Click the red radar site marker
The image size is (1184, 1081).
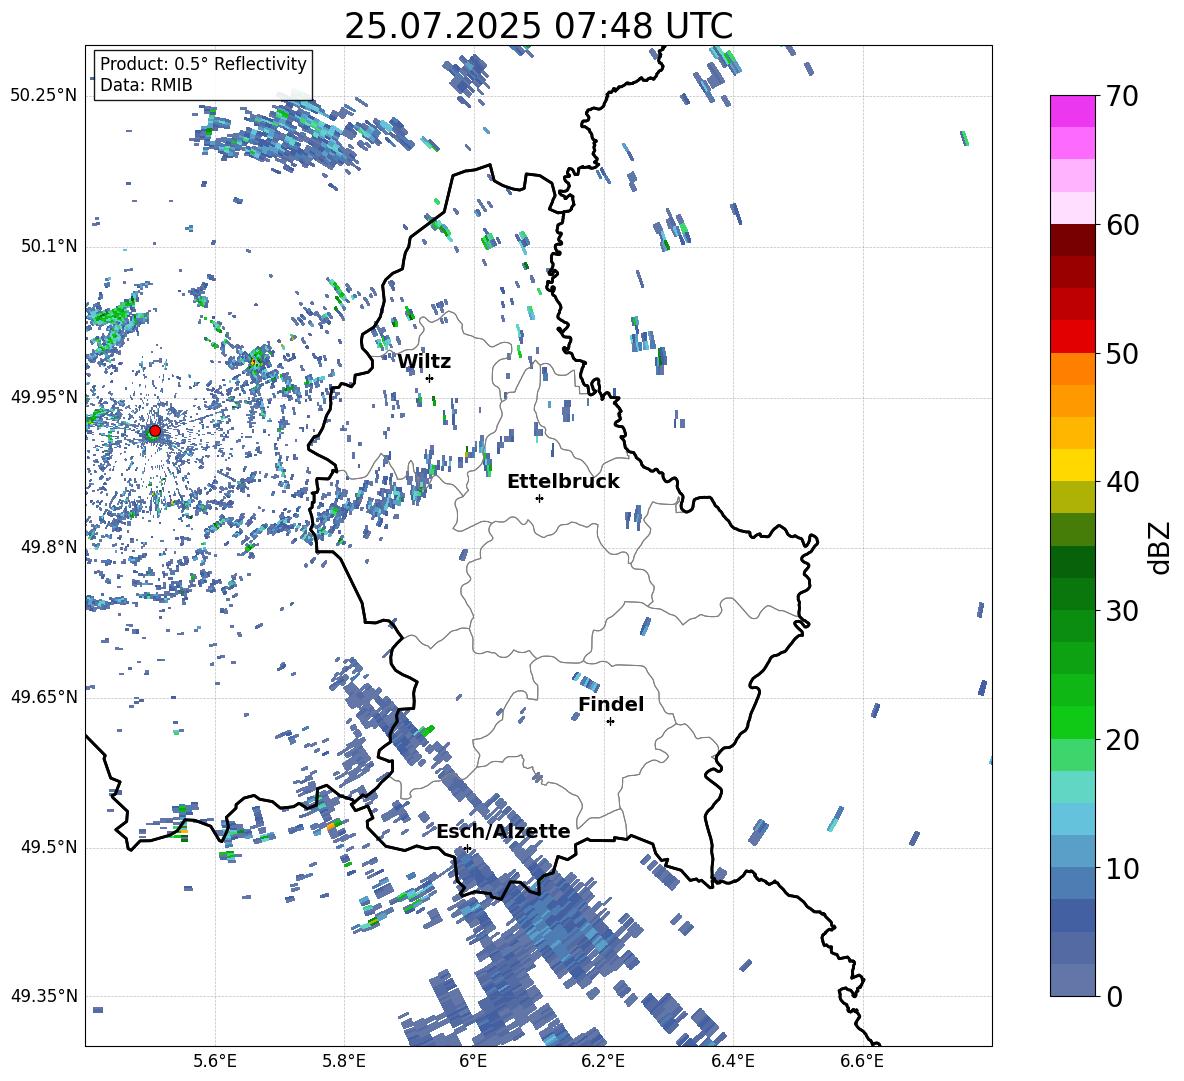click(155, 431)
